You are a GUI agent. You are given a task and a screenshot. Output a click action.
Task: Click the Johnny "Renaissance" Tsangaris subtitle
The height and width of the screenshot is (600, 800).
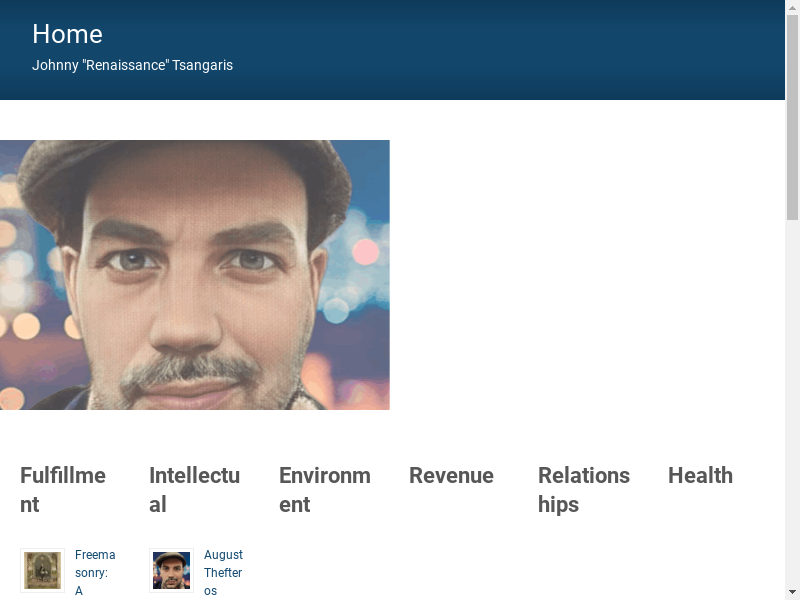click(x=132, y=65)
